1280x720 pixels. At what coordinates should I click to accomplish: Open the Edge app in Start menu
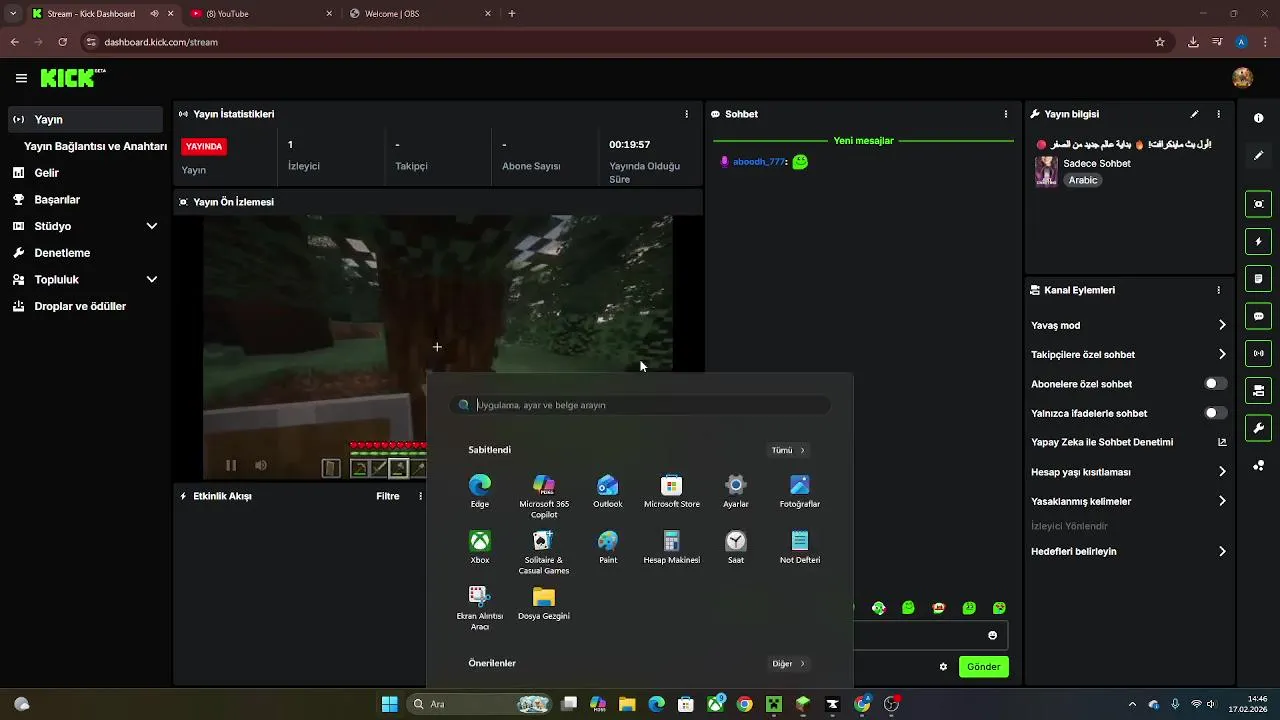[480, 491]
